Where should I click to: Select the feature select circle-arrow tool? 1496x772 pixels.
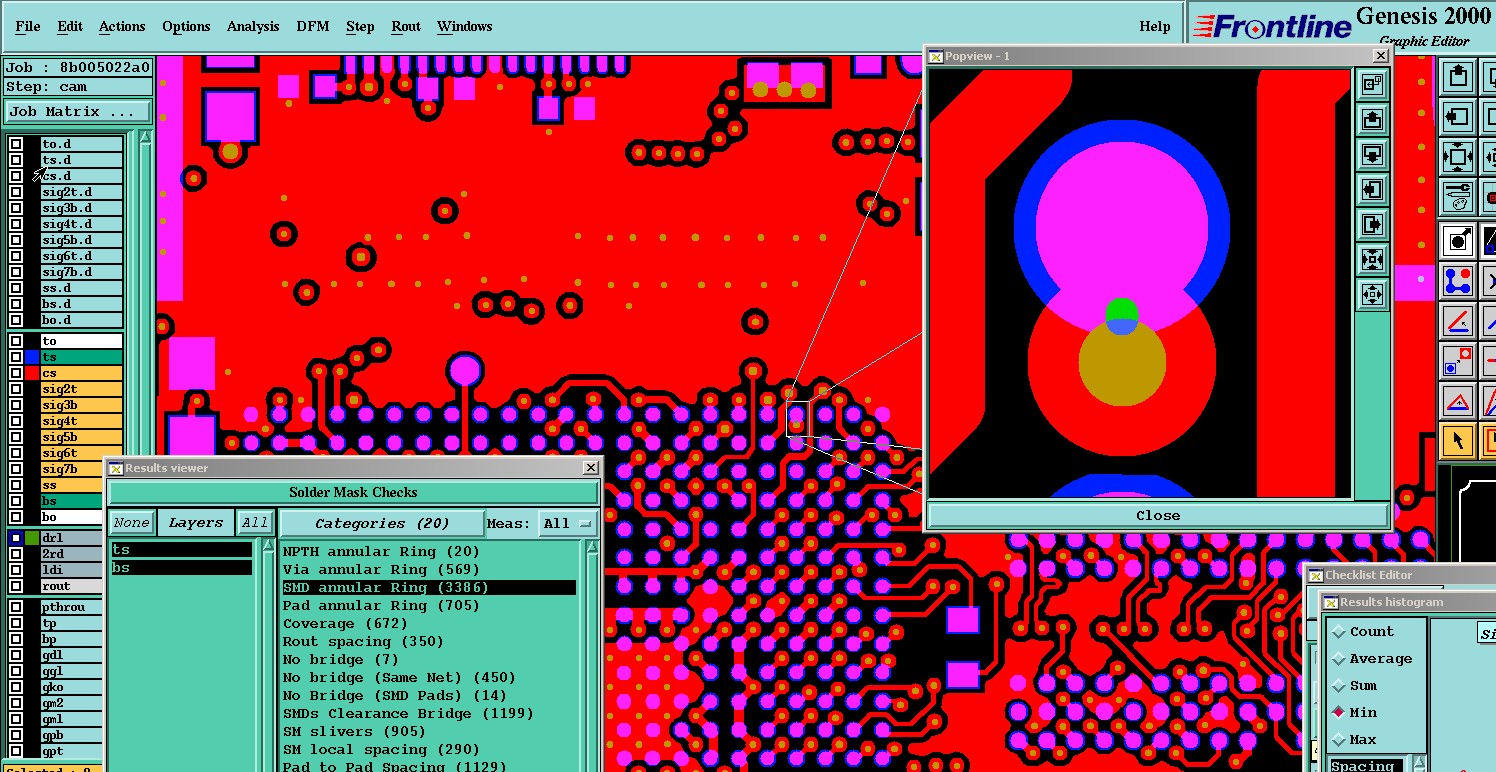point(1458,240)
